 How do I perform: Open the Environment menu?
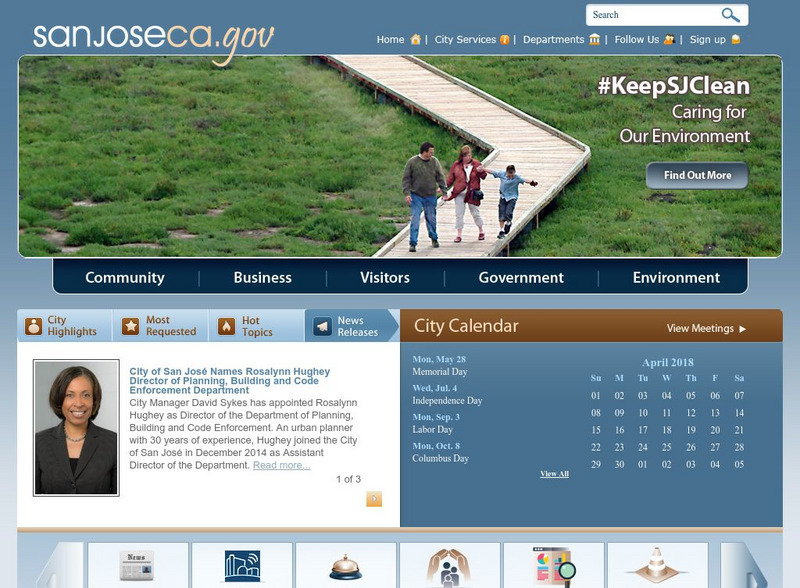click(x=677, y=277)
